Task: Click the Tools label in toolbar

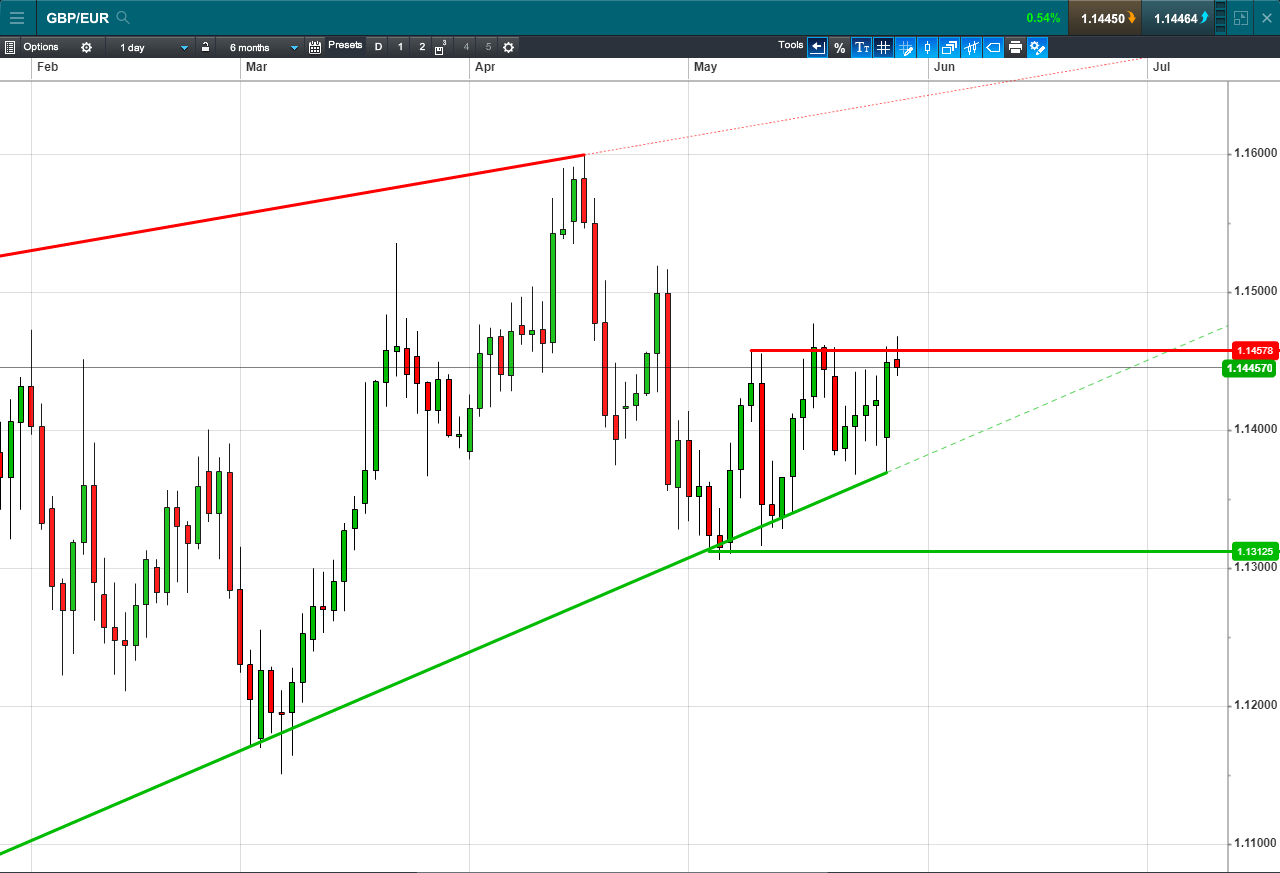Action: 791,45
